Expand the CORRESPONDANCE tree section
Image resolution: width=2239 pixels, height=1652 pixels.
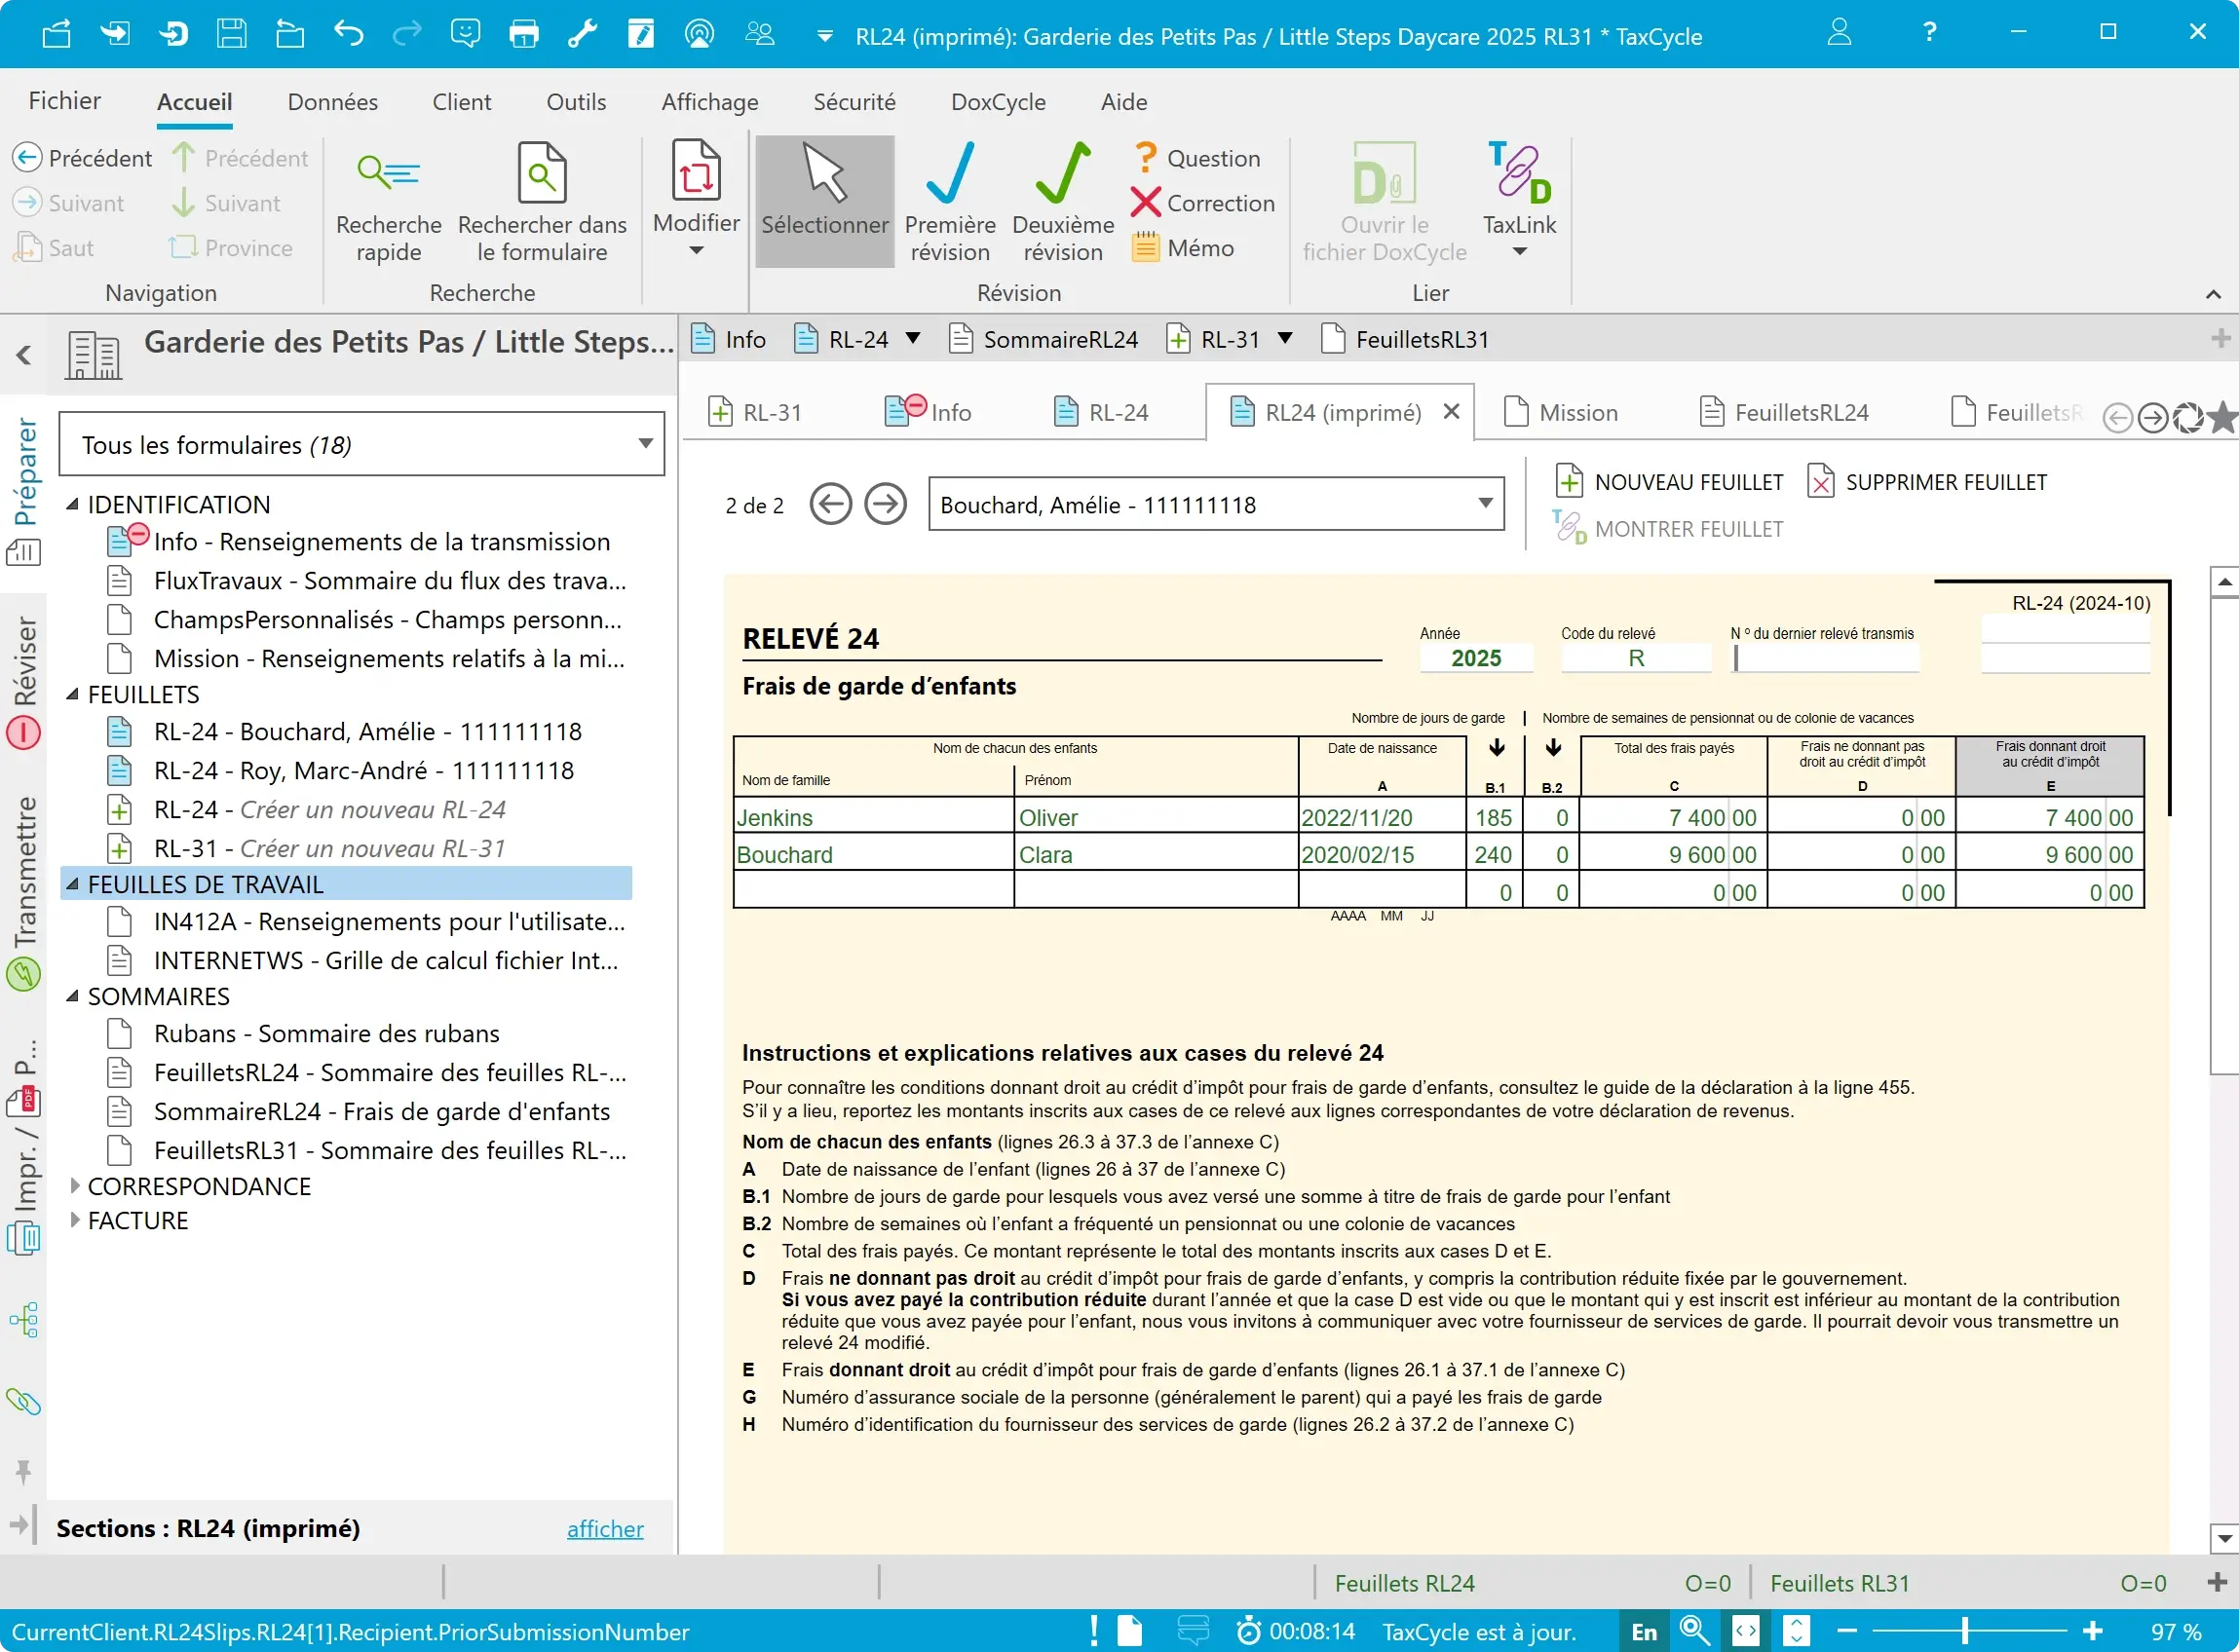coord(75,1186)
